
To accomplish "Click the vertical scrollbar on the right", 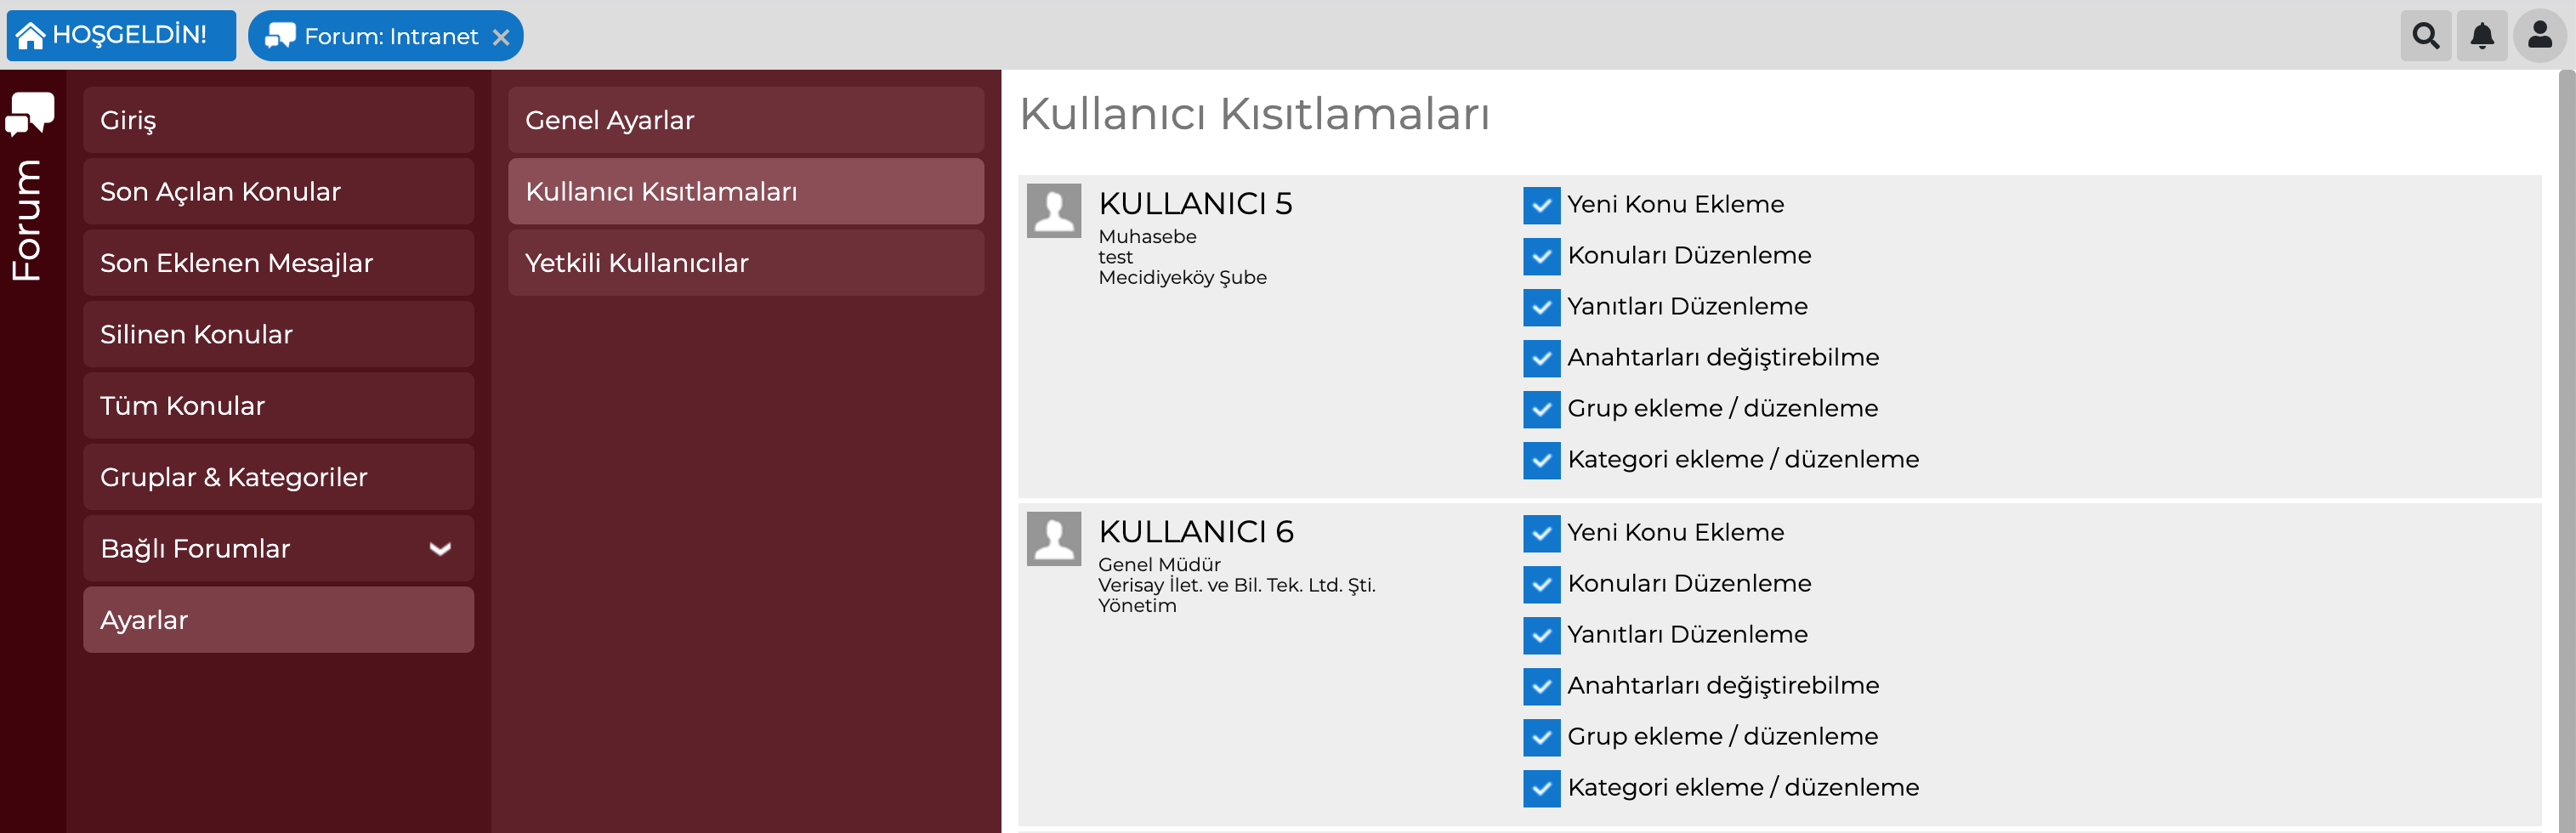I will (x=2566, y=450).
